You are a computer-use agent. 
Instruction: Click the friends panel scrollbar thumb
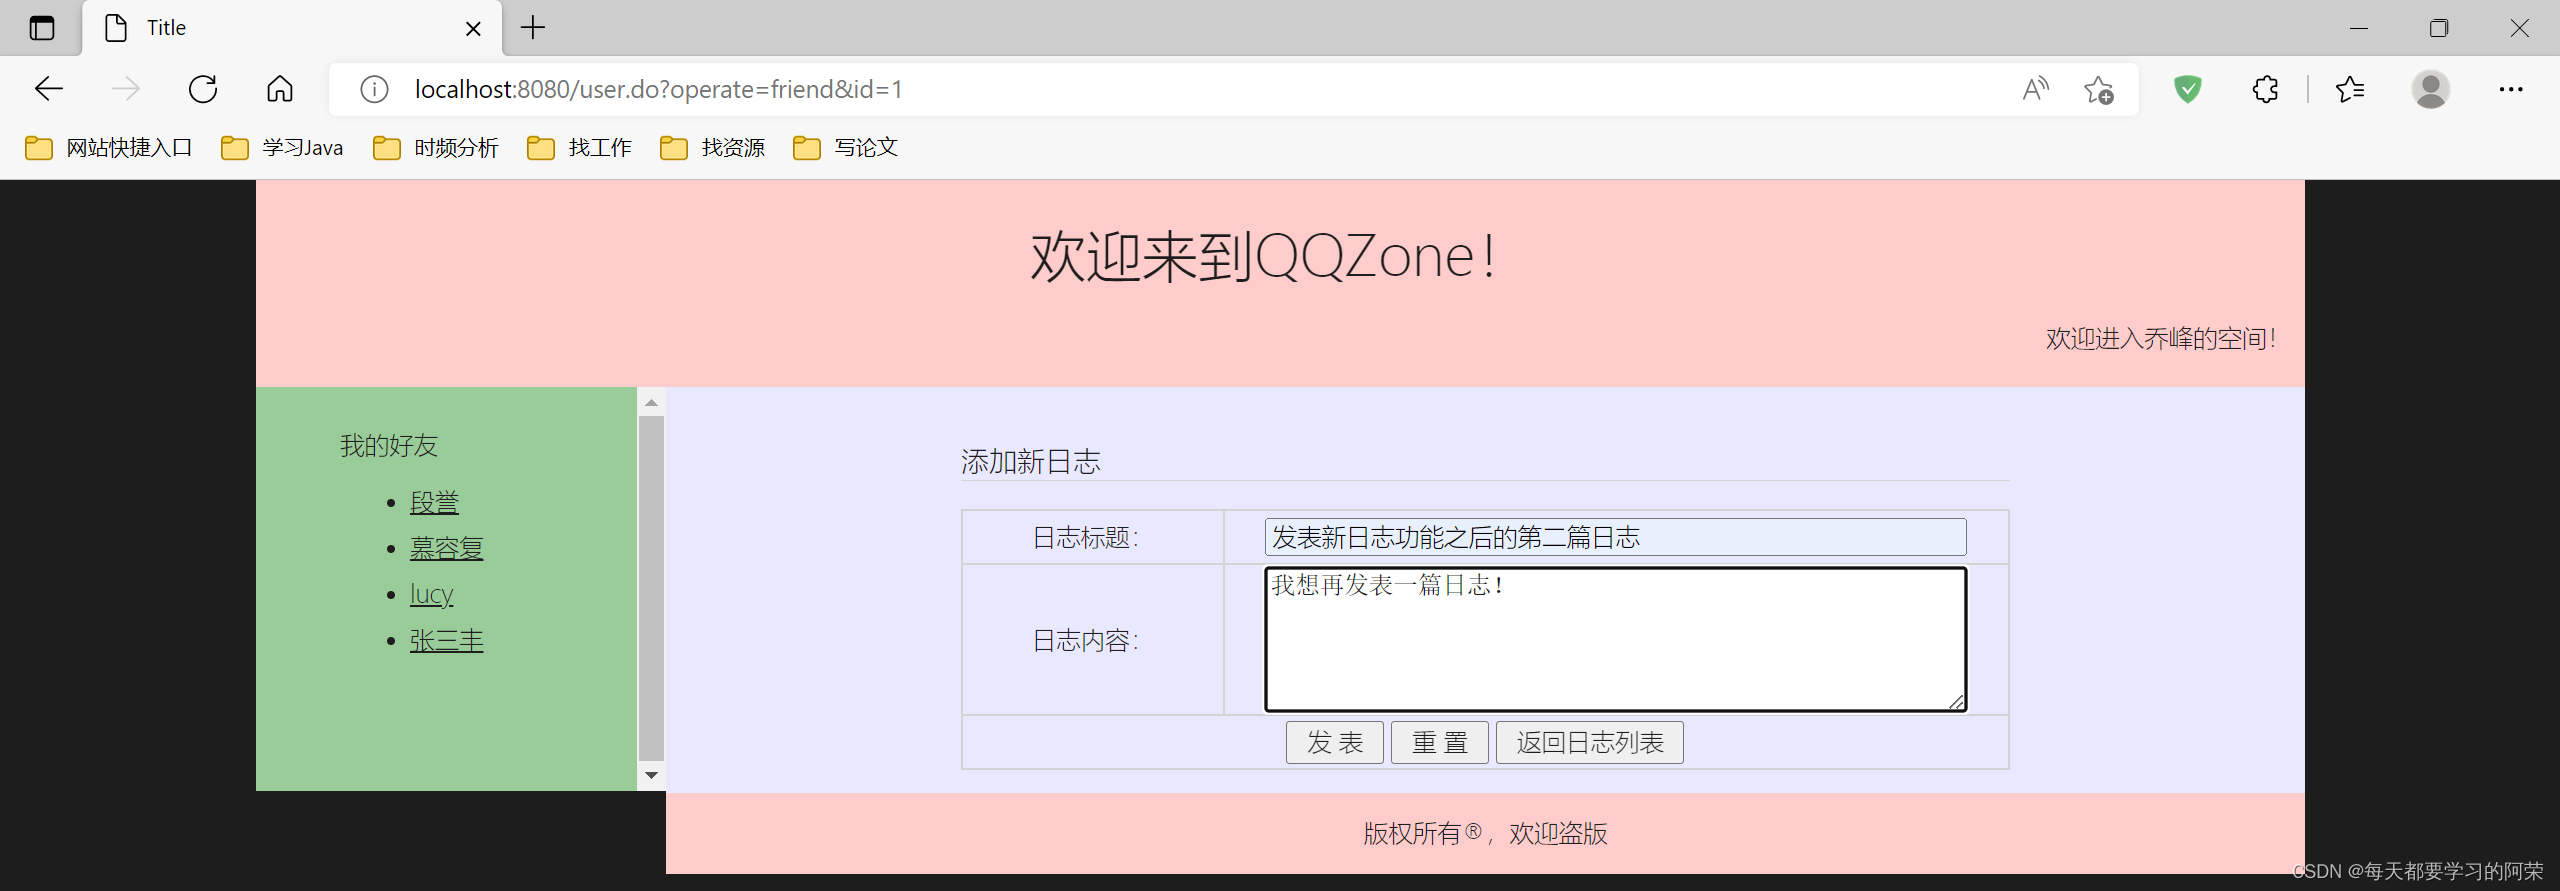click(651, 588)
